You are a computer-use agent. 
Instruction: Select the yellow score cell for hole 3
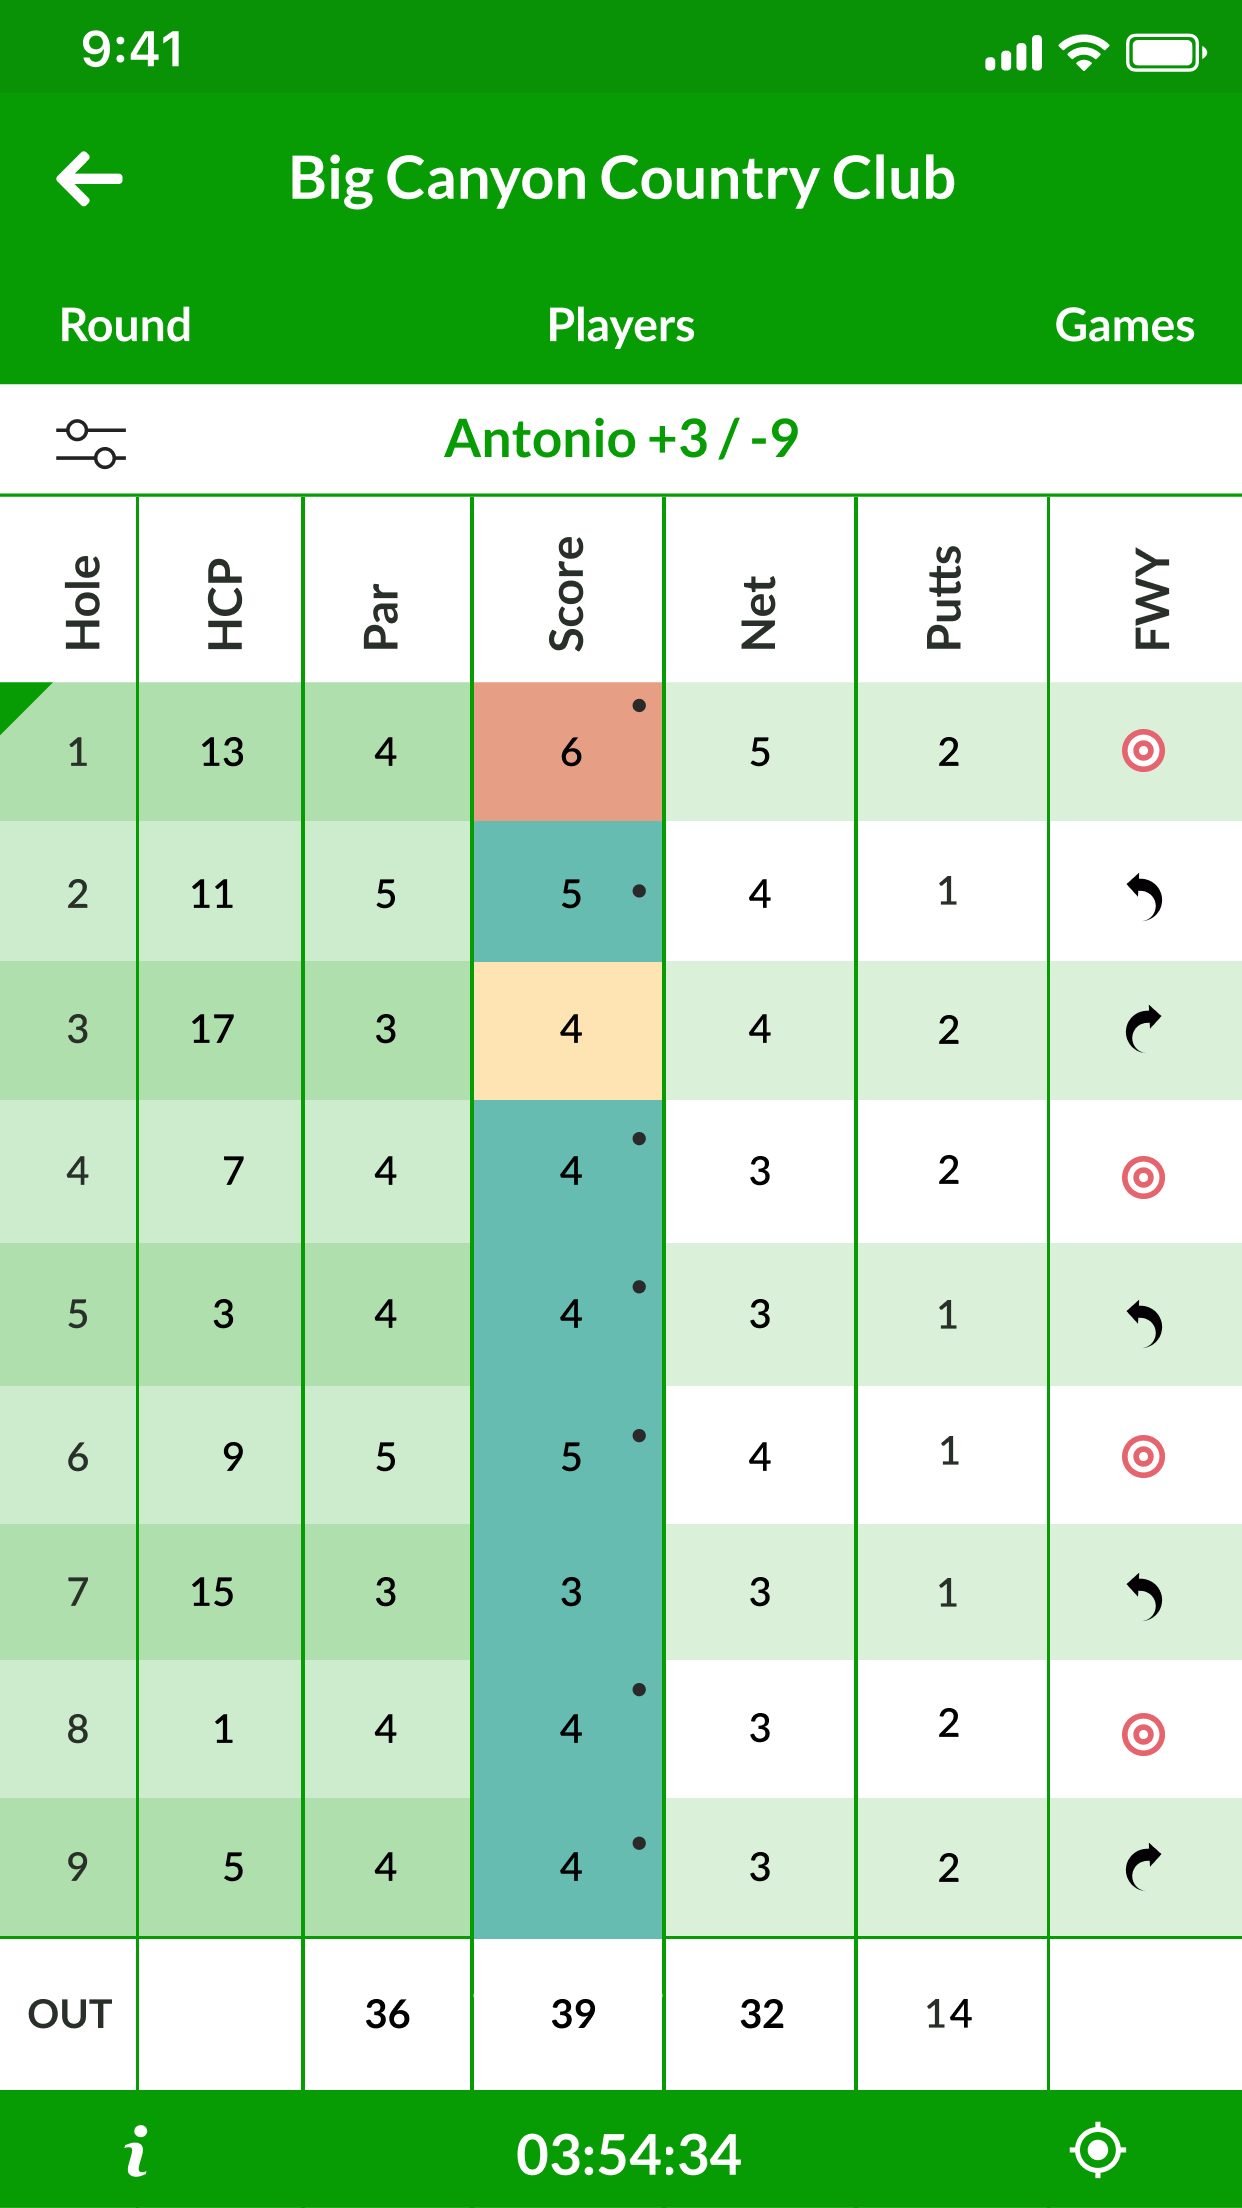568,1031
